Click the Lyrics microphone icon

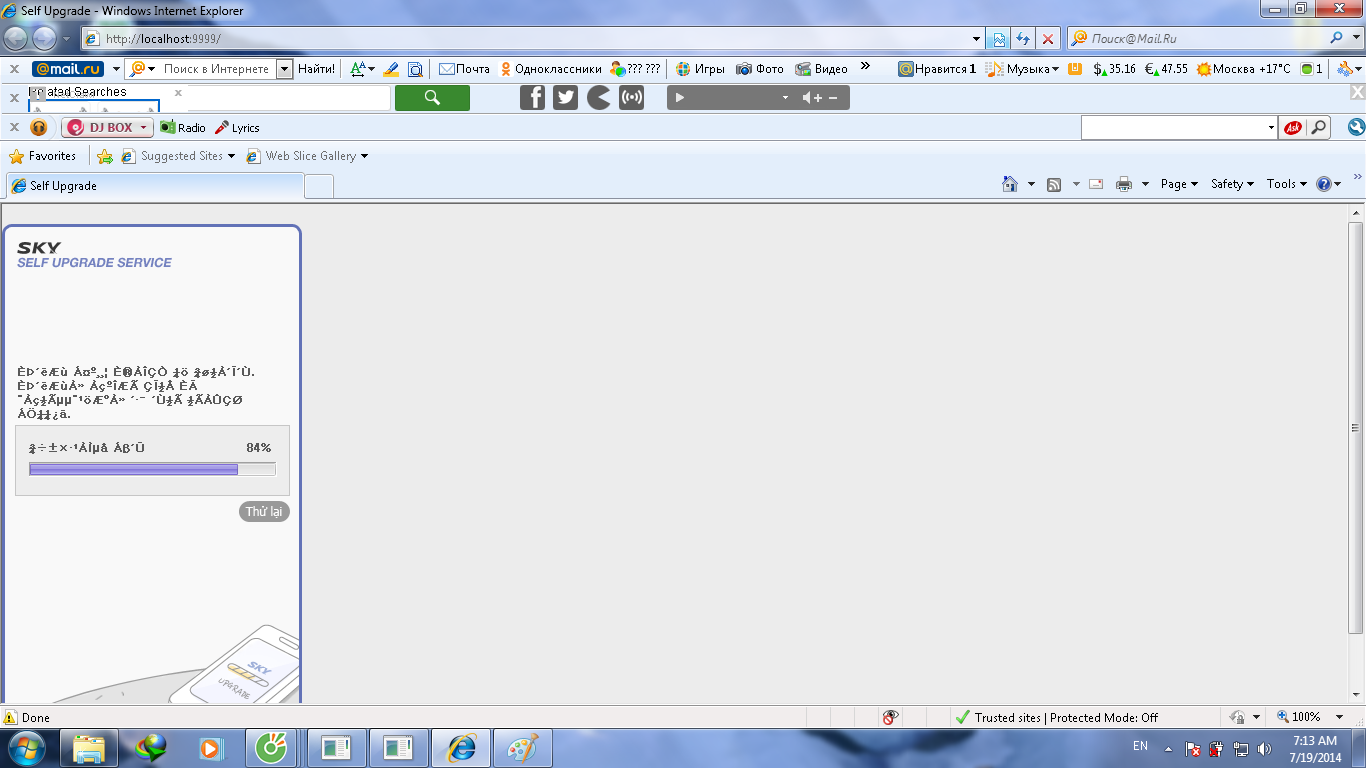pyautogui.click(x=222, y=128)
